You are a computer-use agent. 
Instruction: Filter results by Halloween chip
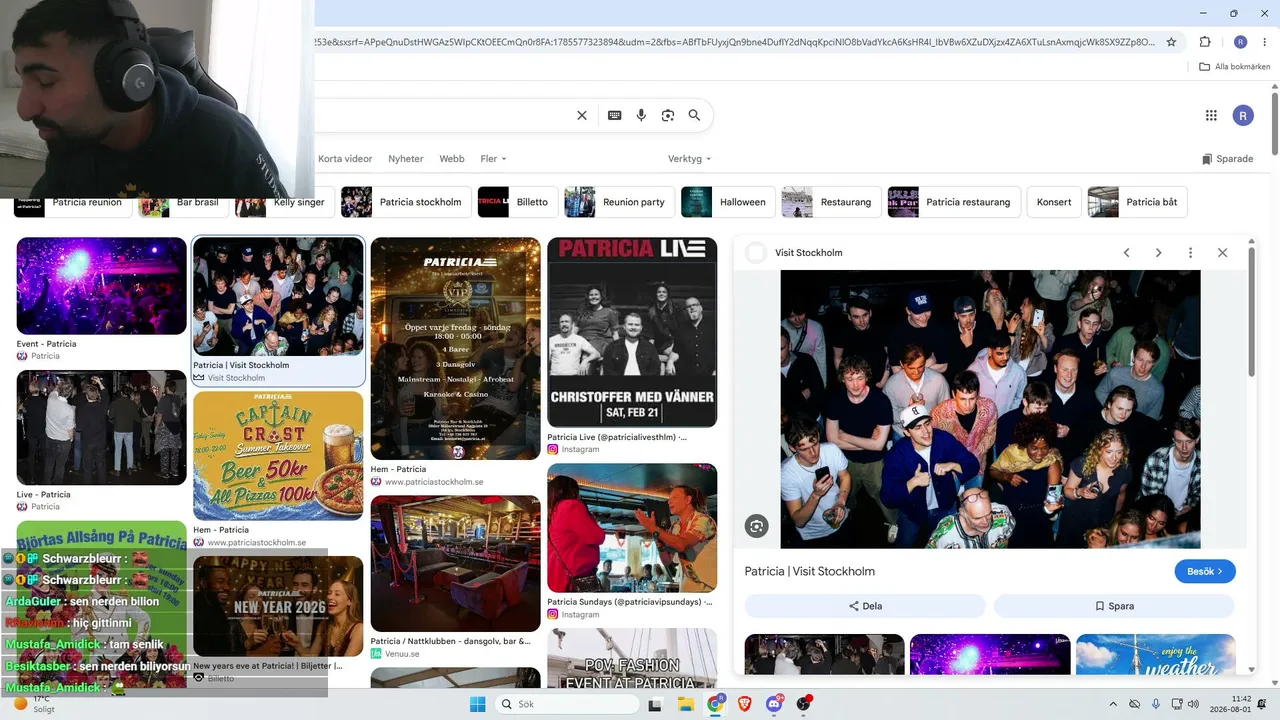coord(728,202)
